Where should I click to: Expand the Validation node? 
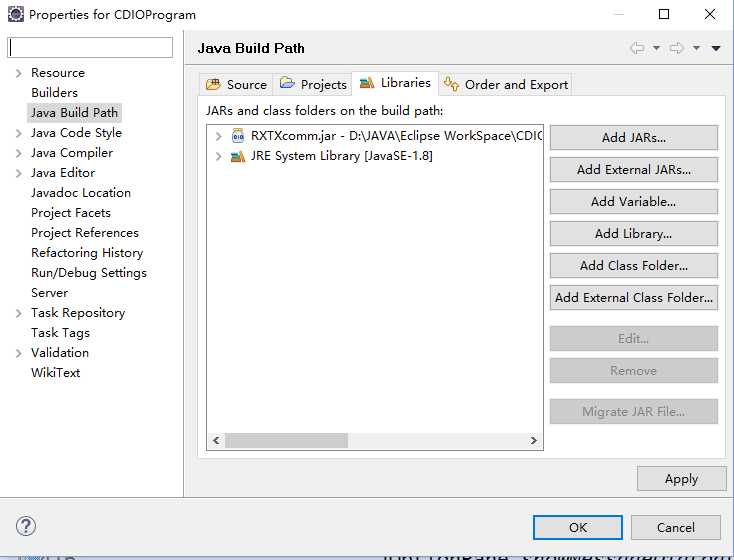coord(18,353)
